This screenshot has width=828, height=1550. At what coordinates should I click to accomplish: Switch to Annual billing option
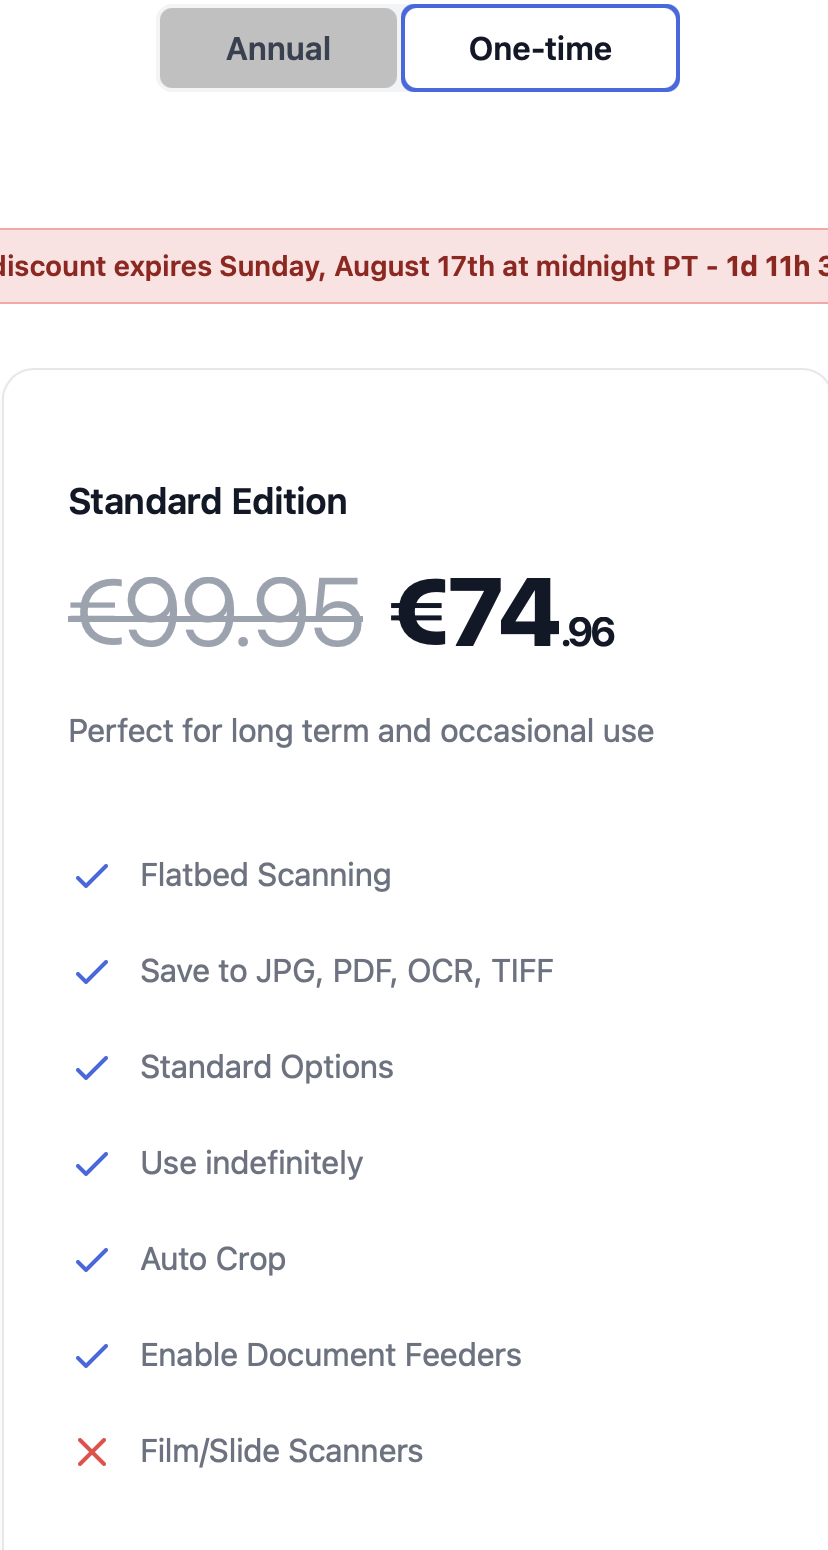(278, 49)
